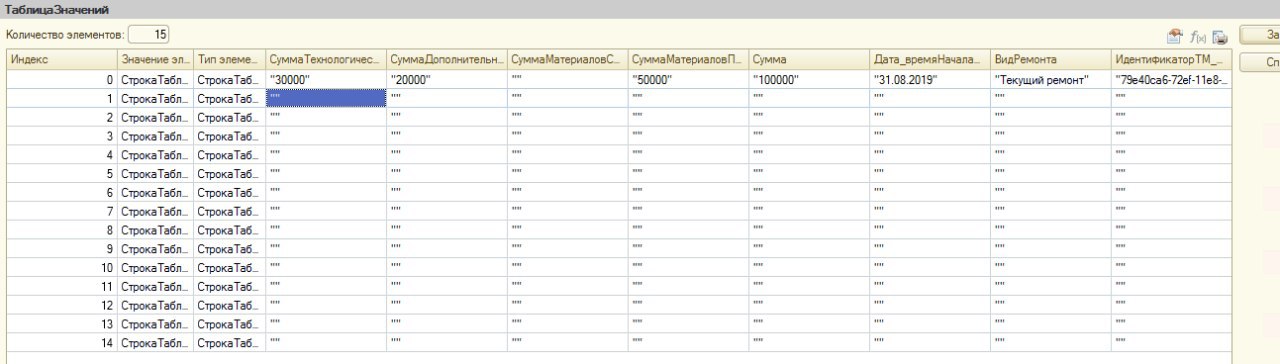Click index cell 11

pyautogui.click(x=62, y=287)
